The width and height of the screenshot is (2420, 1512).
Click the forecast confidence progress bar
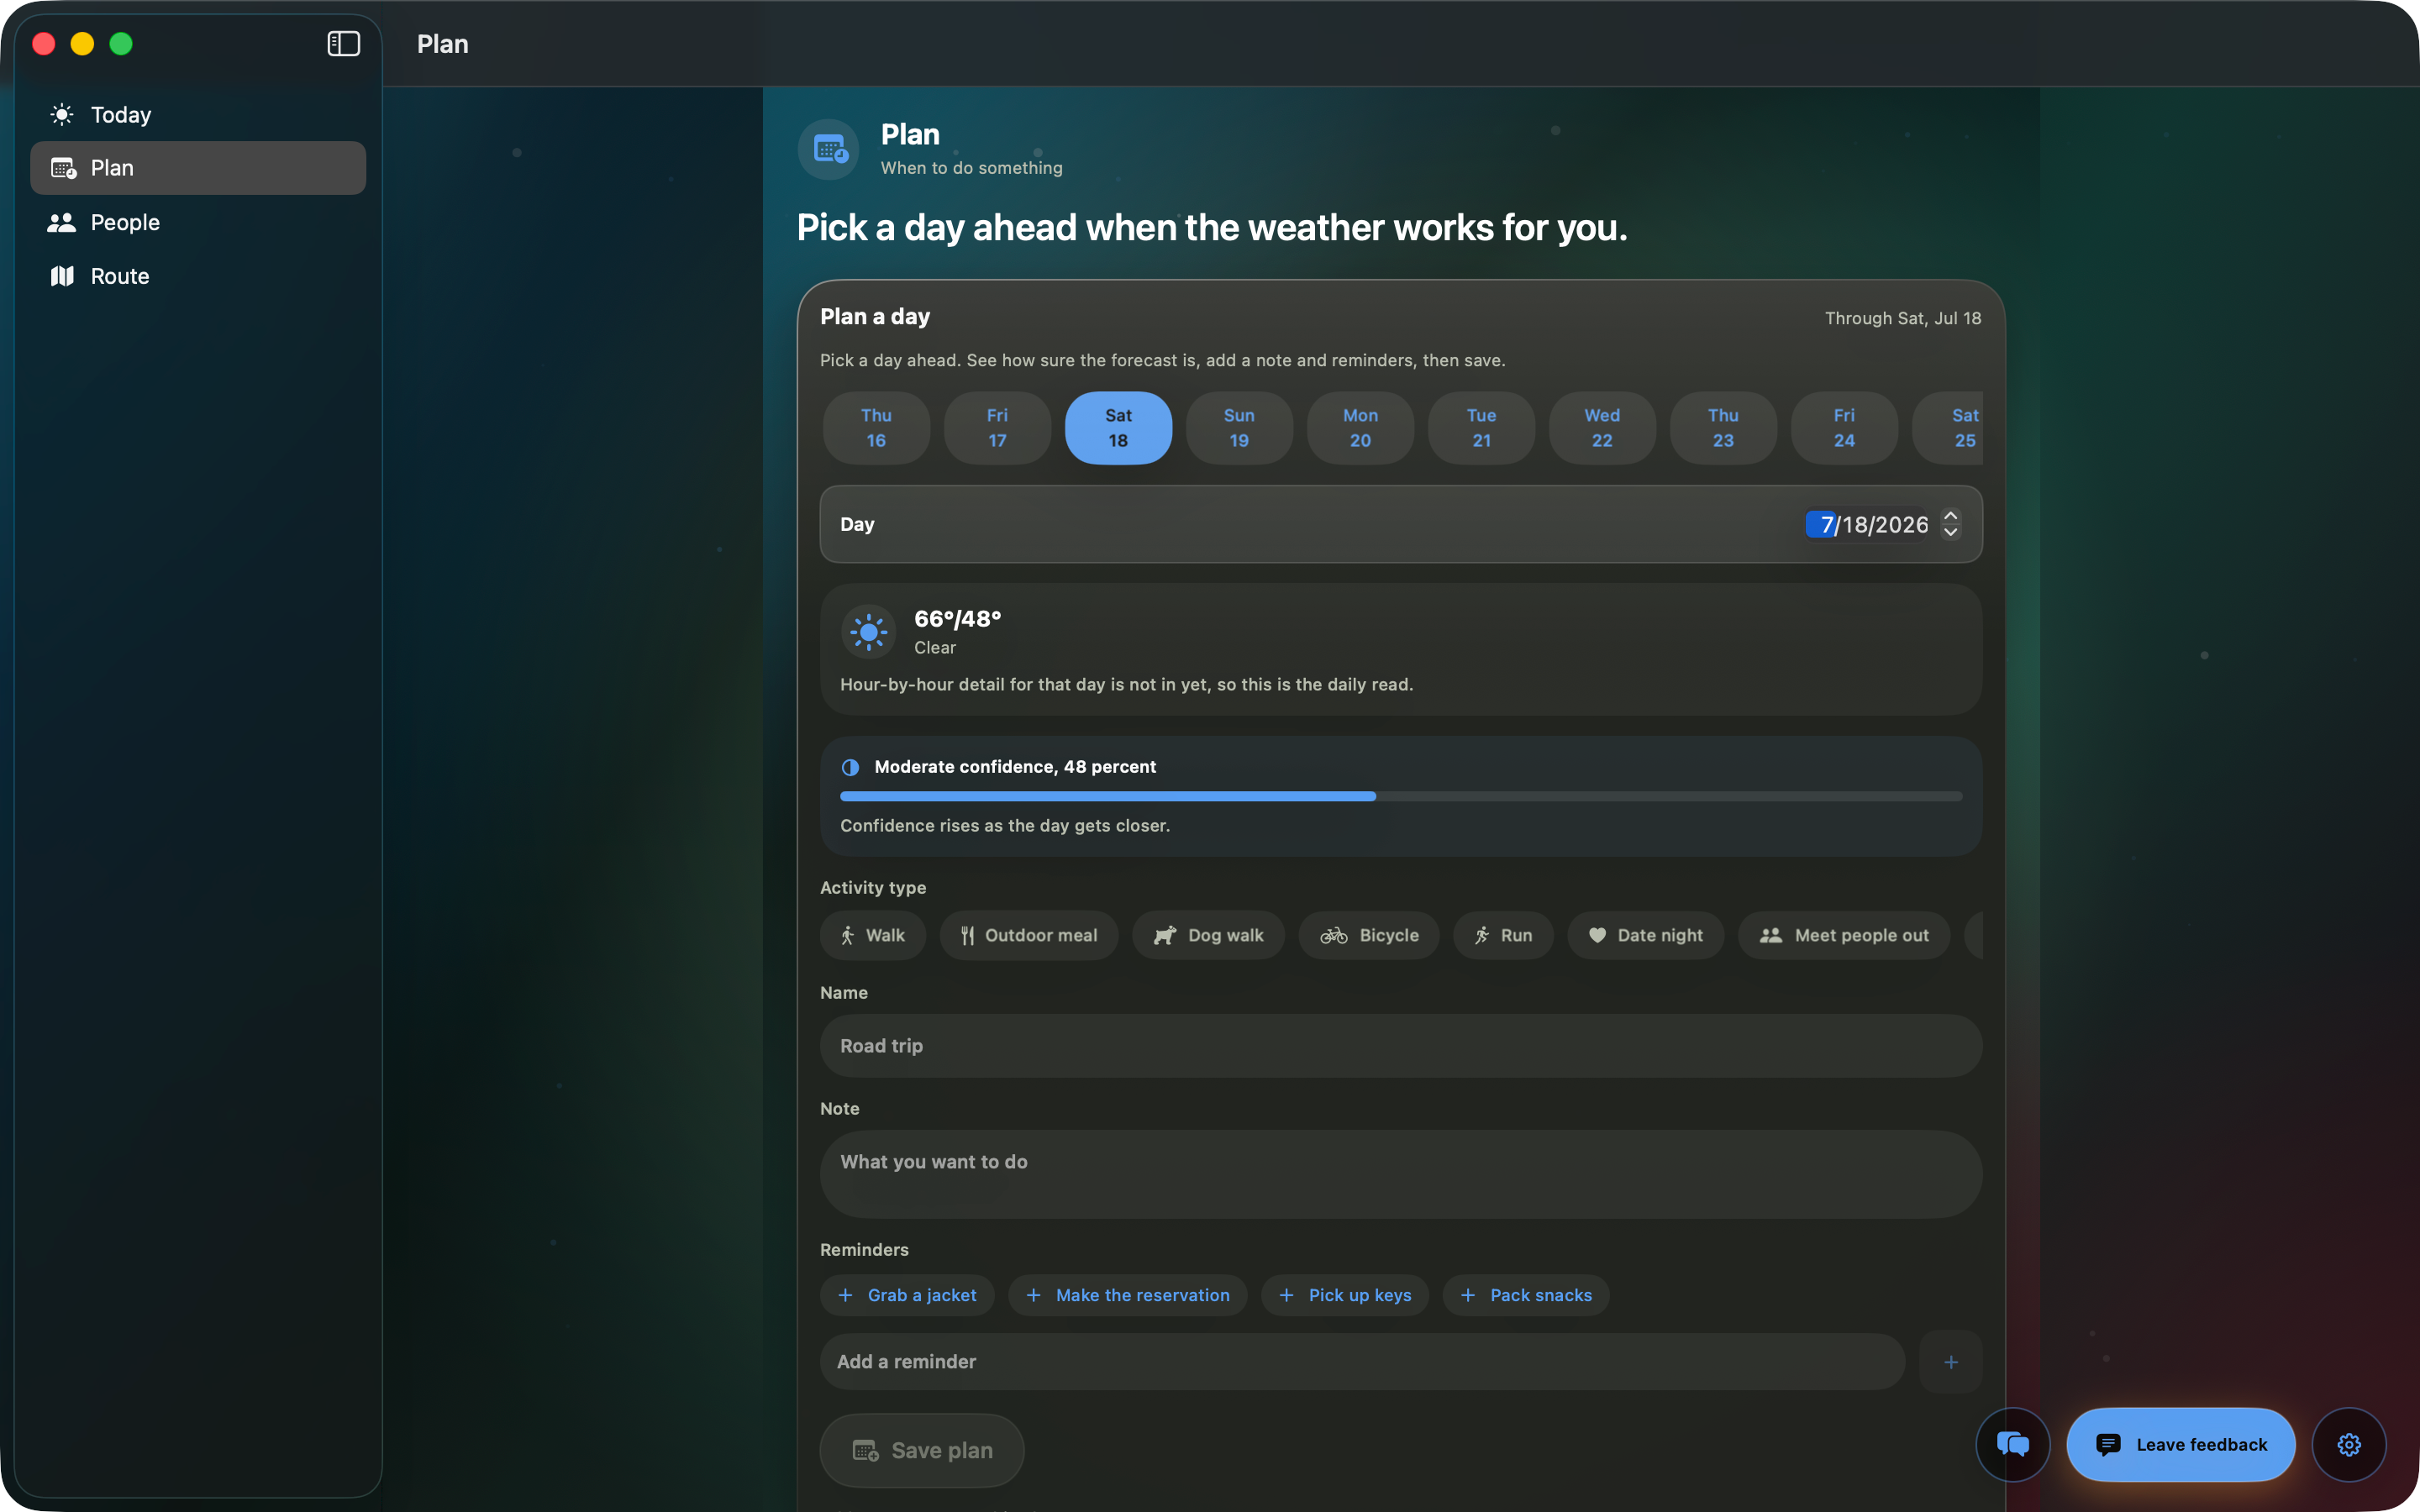[1400, 797]
